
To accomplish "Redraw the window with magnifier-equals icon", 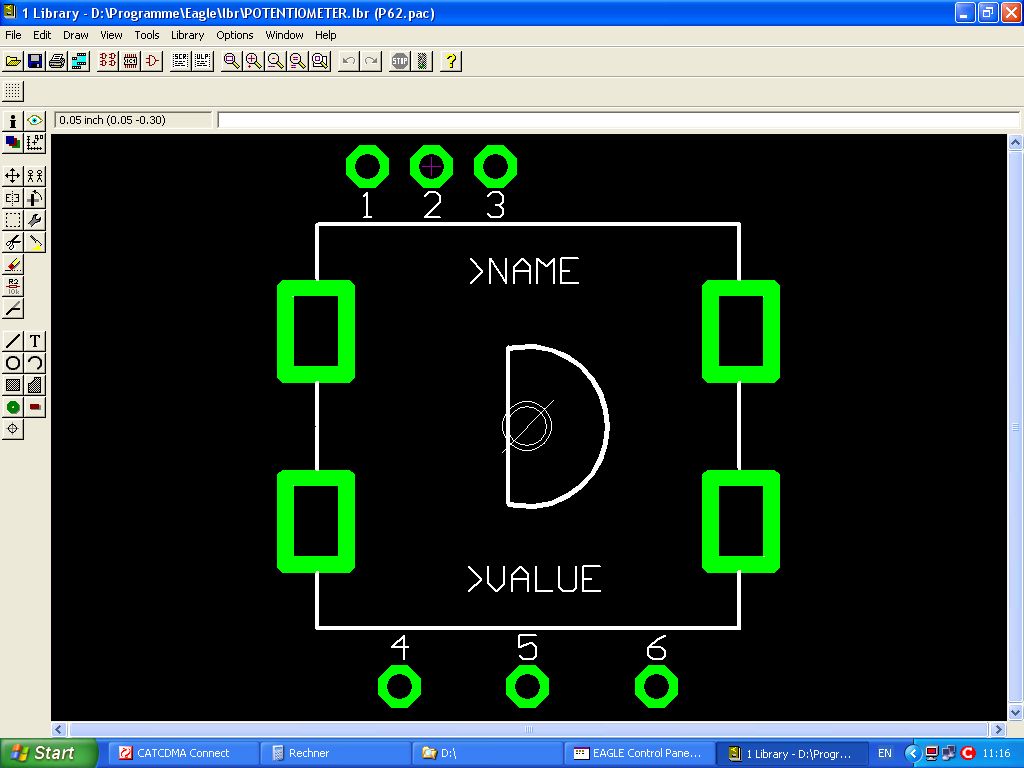I will (x=298, y=61).
